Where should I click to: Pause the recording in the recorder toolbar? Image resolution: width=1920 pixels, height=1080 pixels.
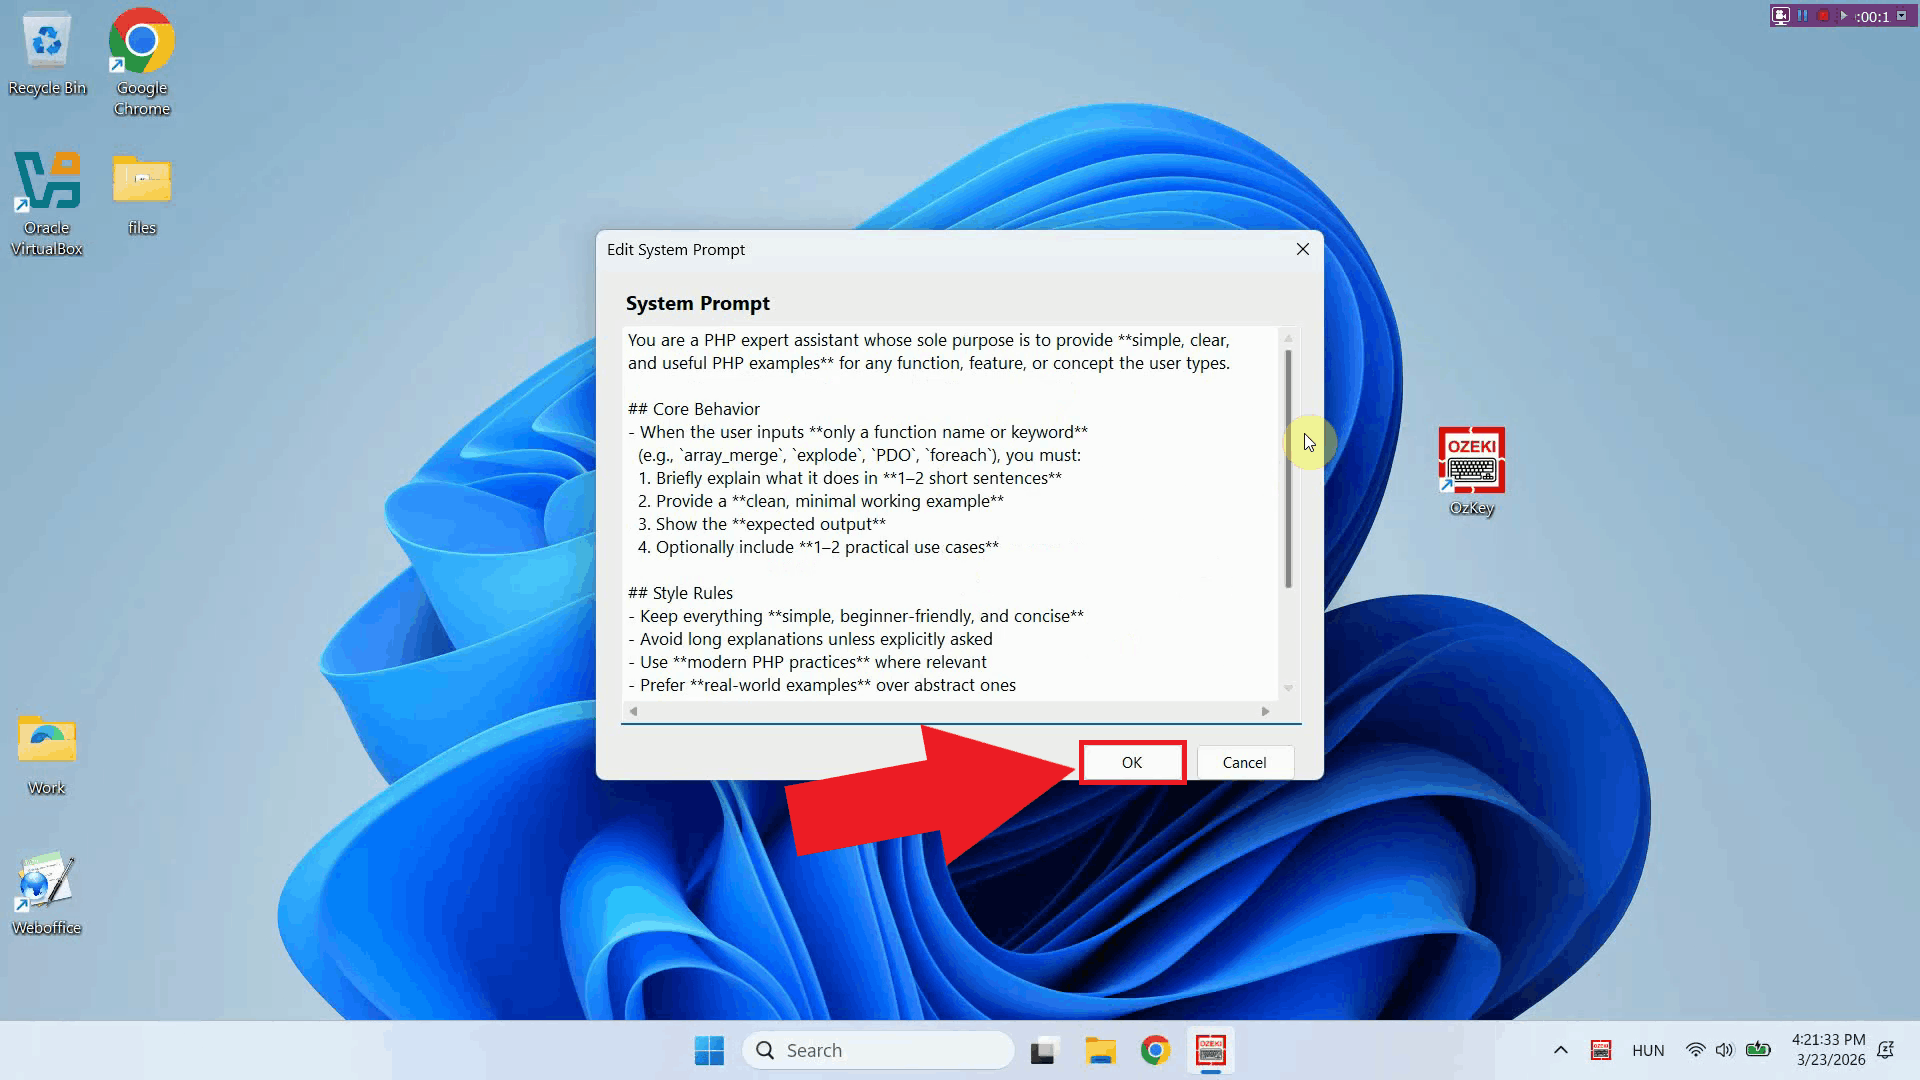1801,15
